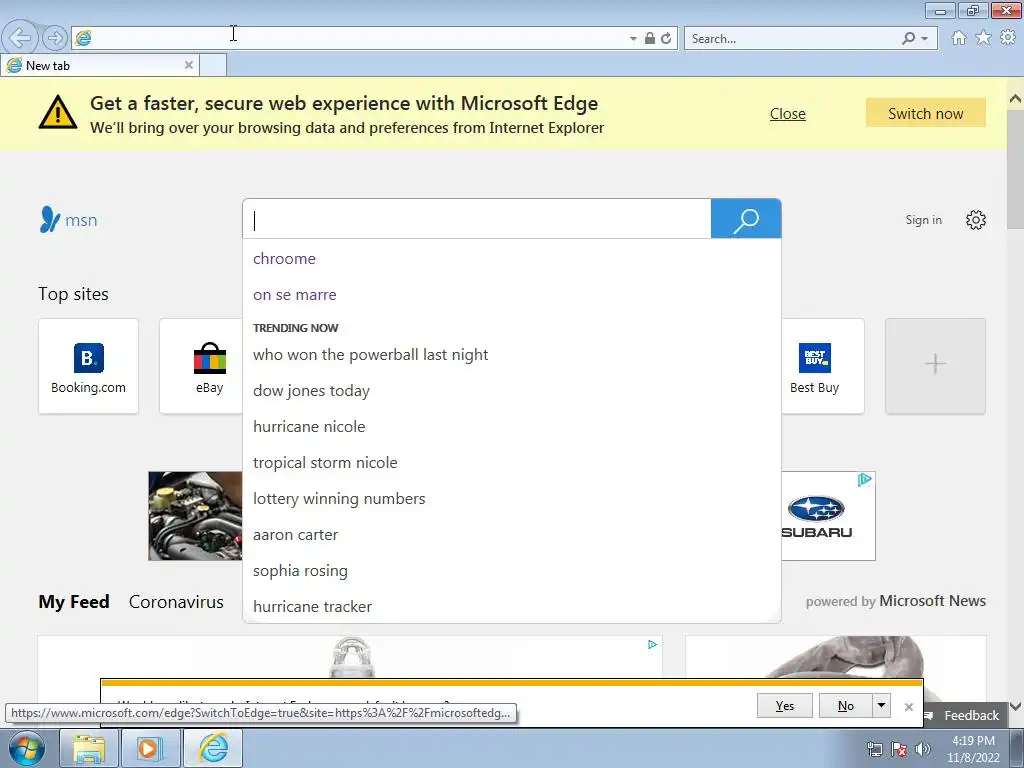The width and height of the screenshot is (1024, 768).
Task: Click Internet Explorer taskbar icon
Action: (213, 748)
